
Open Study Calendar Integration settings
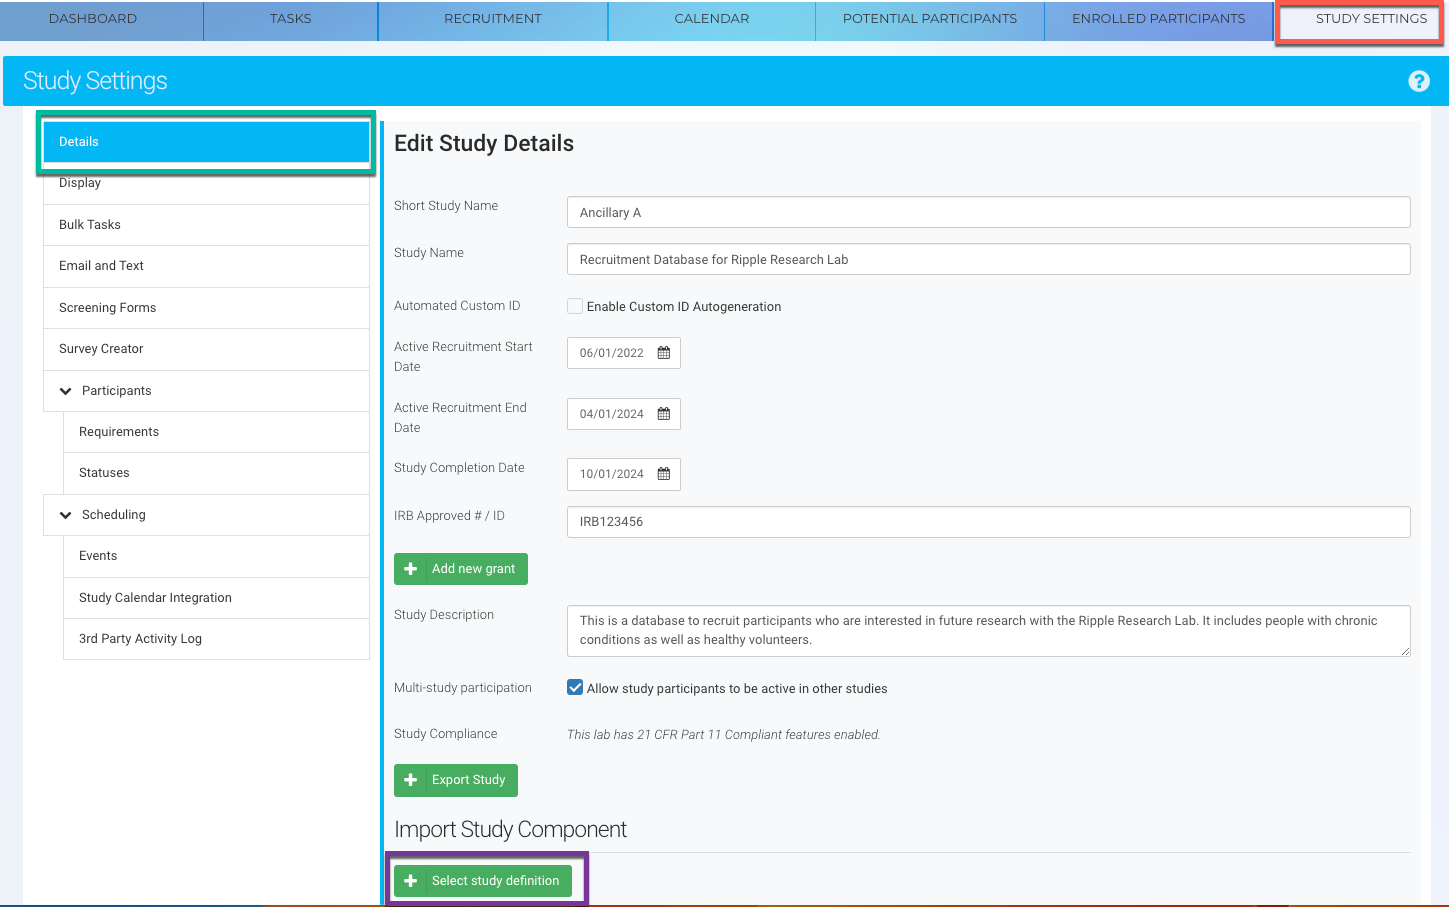point(155,598)
